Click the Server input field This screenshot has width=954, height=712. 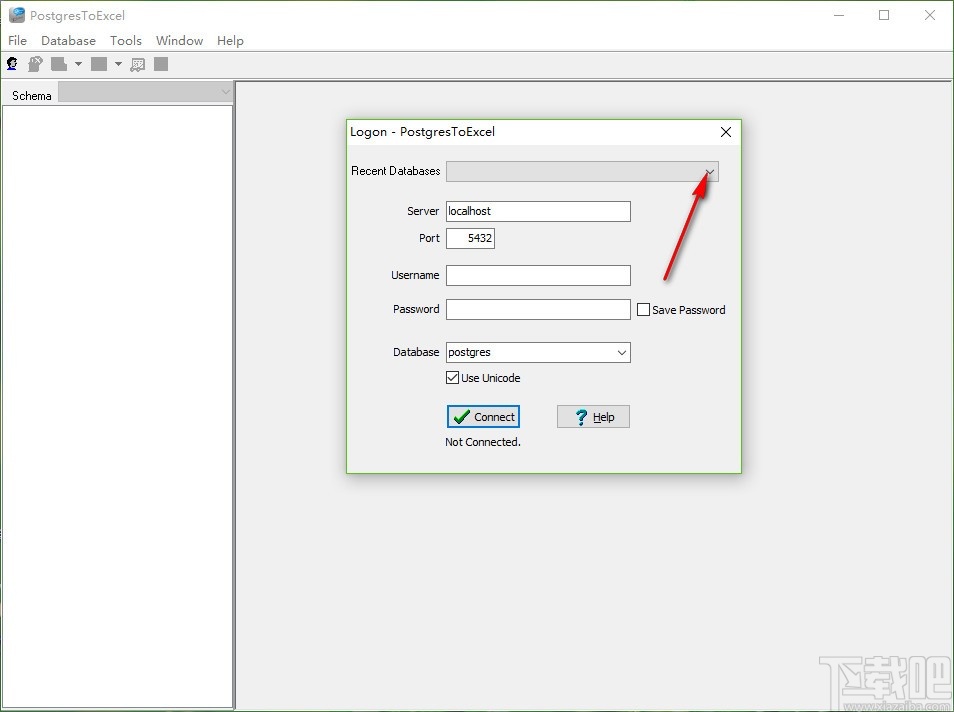click(538, 211)
